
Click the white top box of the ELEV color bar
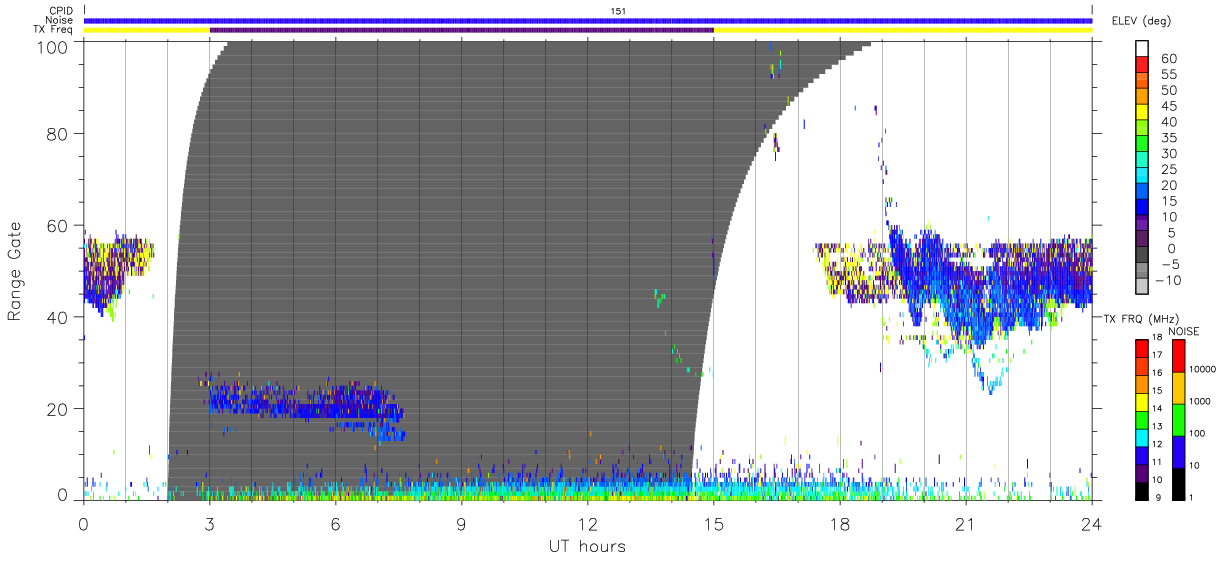coord(1142,48)
